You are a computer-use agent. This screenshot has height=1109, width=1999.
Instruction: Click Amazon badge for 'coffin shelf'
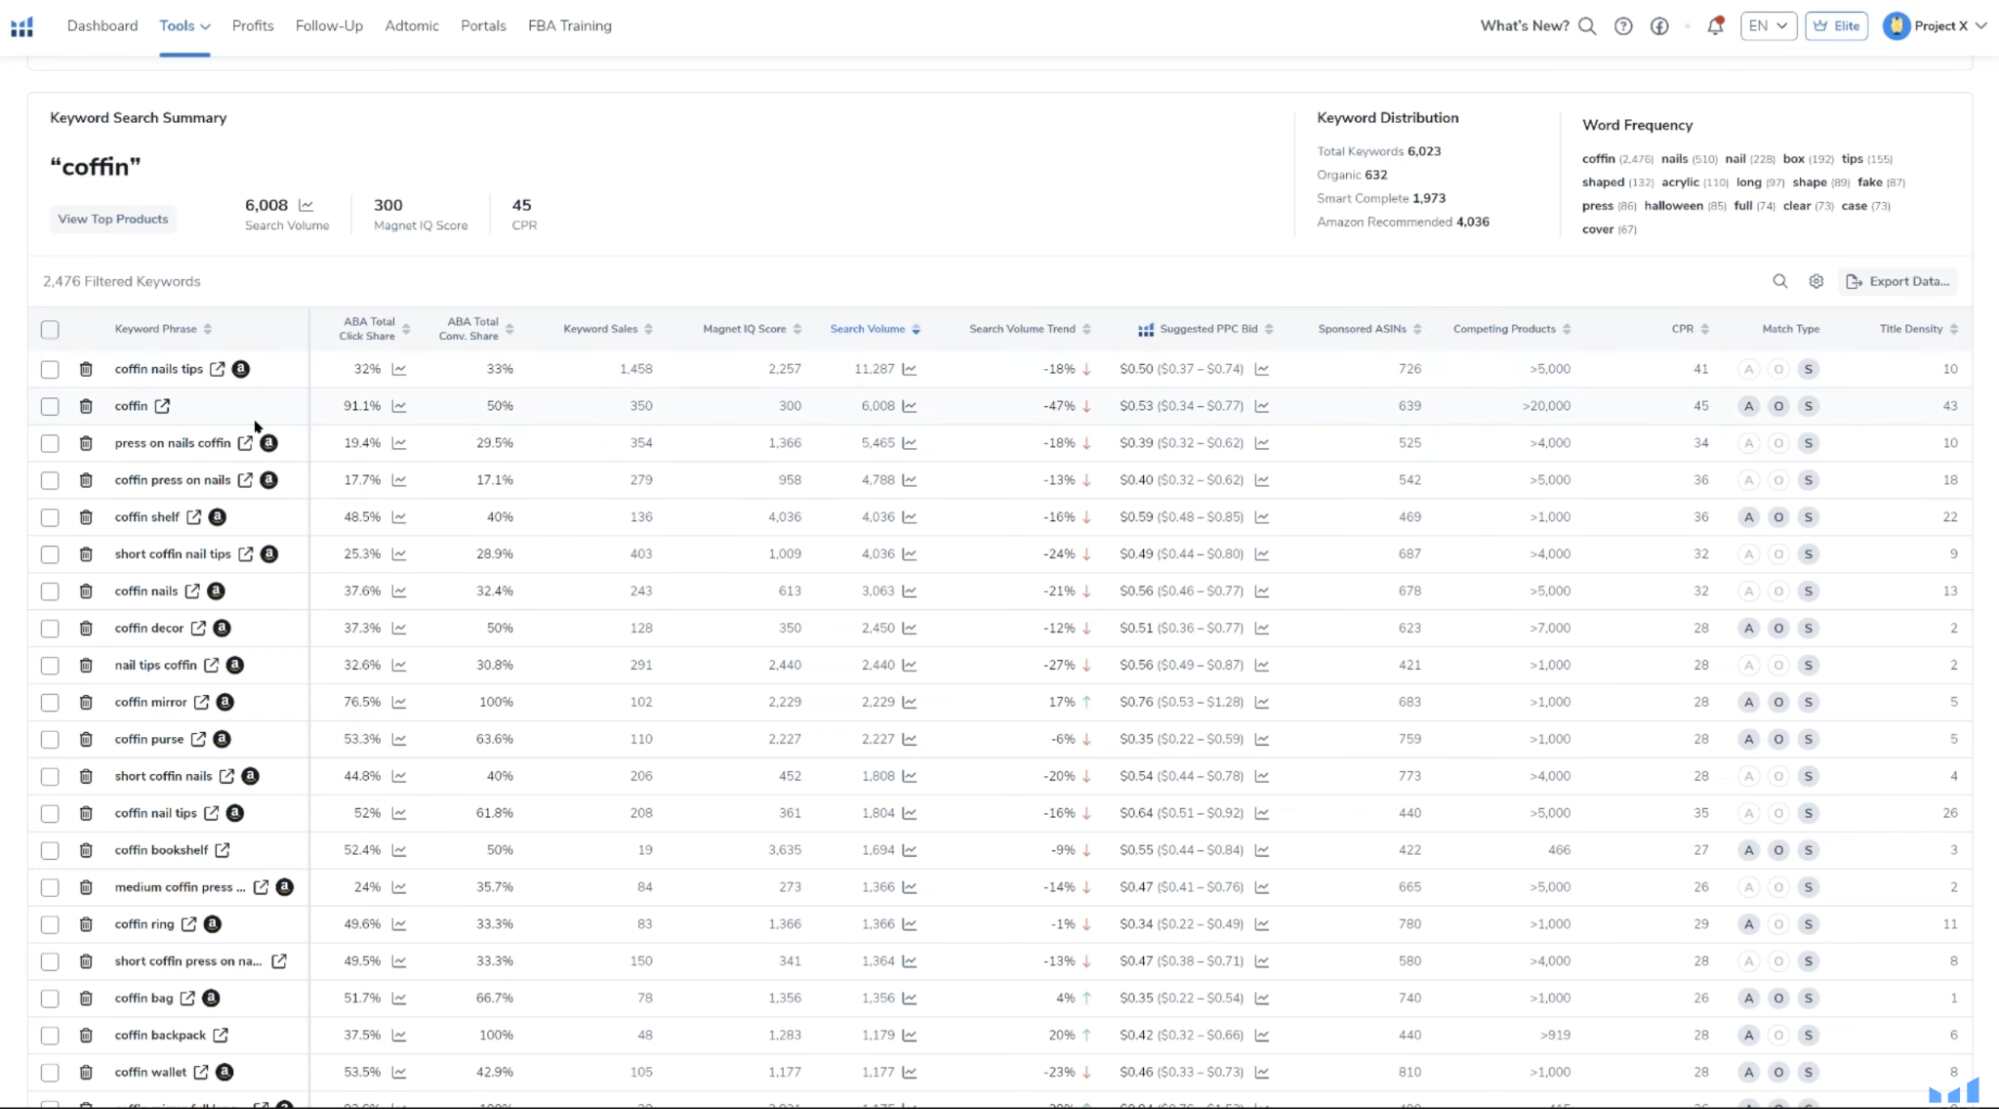[217, 517]
